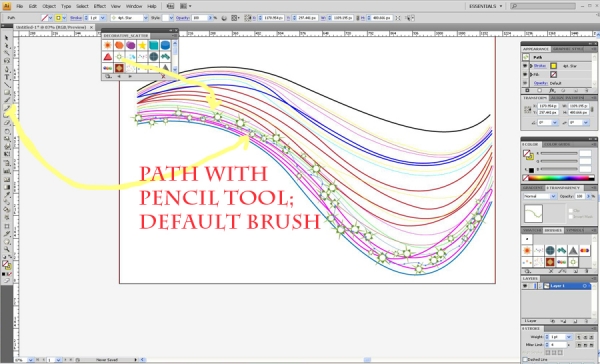
Task: Click the Adobe Illustrator Ai logo
Action: click(6, 6)
